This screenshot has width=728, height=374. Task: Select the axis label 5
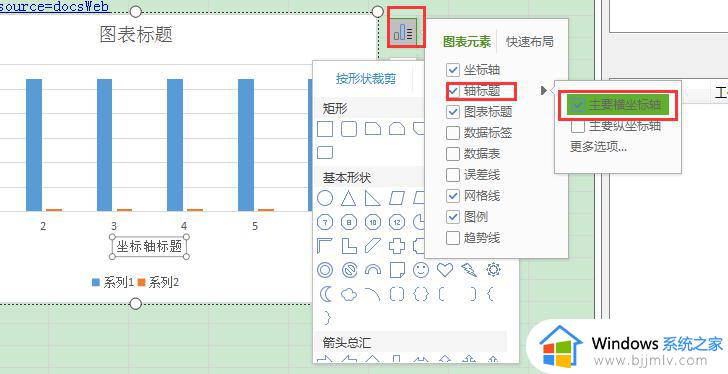coord(255,226)
